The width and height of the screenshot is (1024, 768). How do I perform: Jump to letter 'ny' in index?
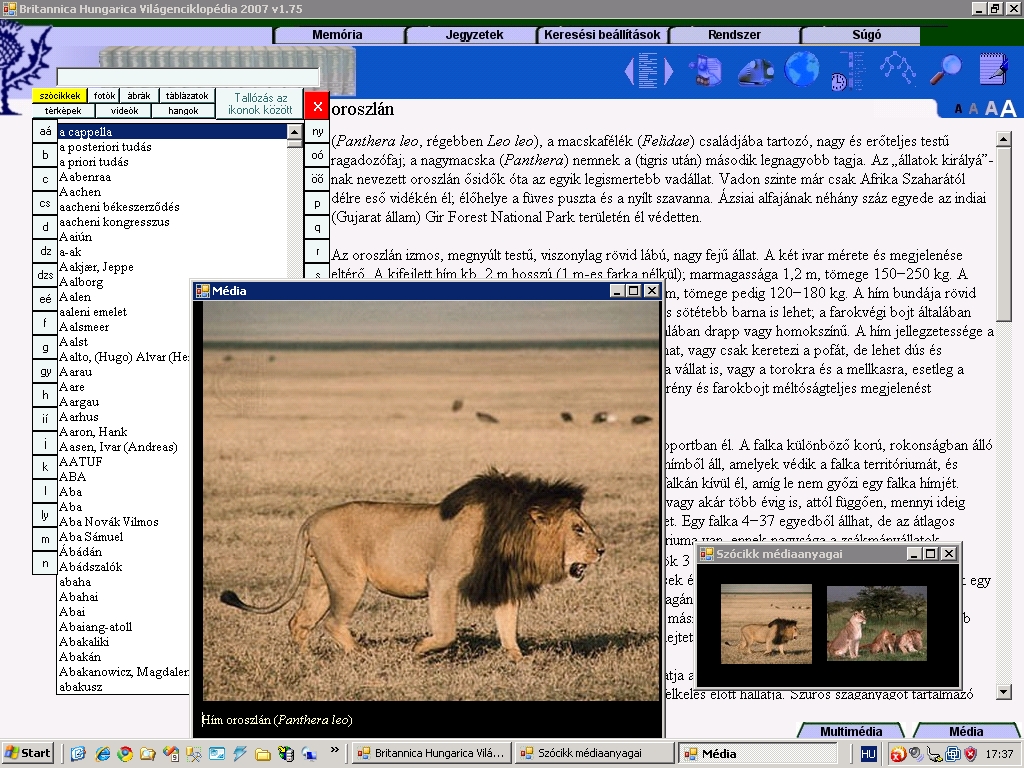[x=317, y=131]
